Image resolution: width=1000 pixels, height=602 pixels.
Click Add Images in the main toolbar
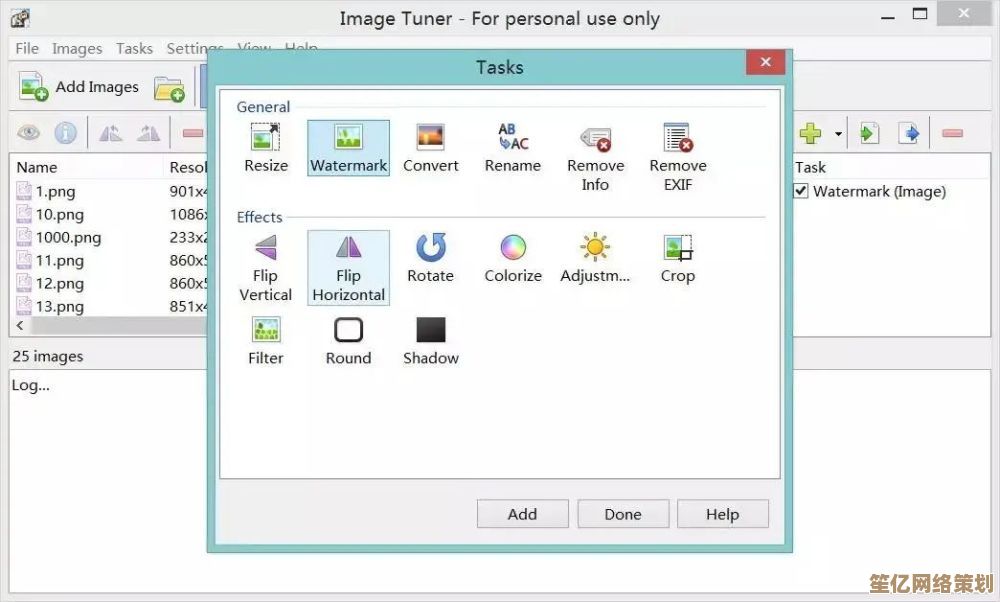[x=79, y=87]
